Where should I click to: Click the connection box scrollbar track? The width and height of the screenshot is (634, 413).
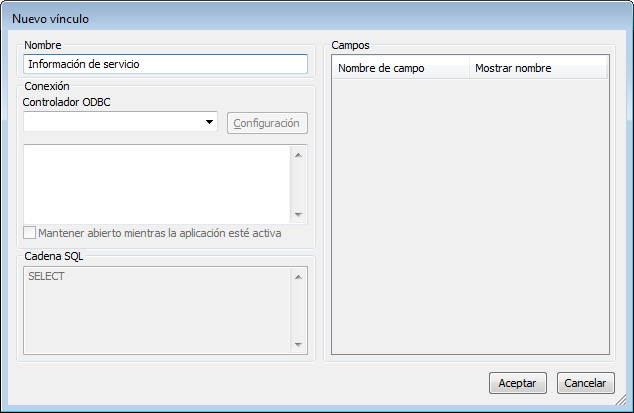point(297,184)
